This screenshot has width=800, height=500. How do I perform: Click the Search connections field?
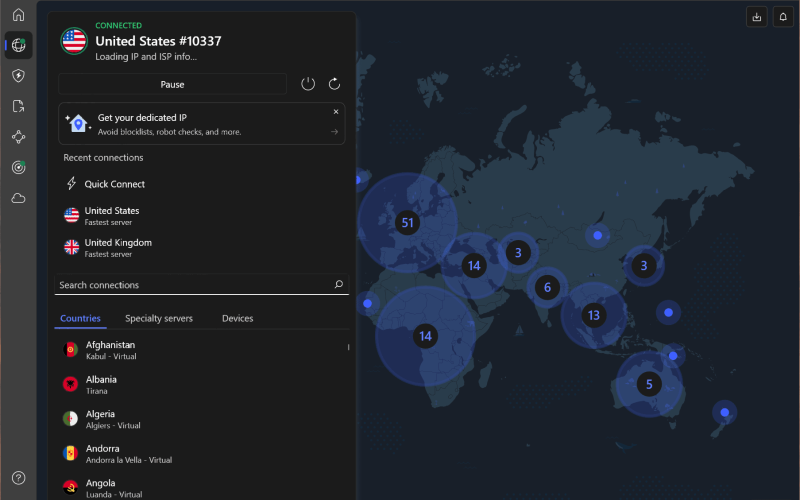195,285
